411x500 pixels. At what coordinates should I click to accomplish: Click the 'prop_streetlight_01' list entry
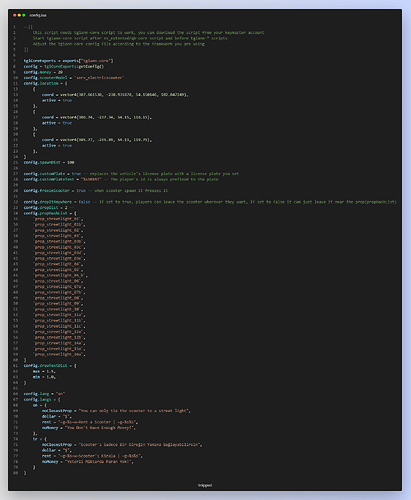[x=58, y=219]
